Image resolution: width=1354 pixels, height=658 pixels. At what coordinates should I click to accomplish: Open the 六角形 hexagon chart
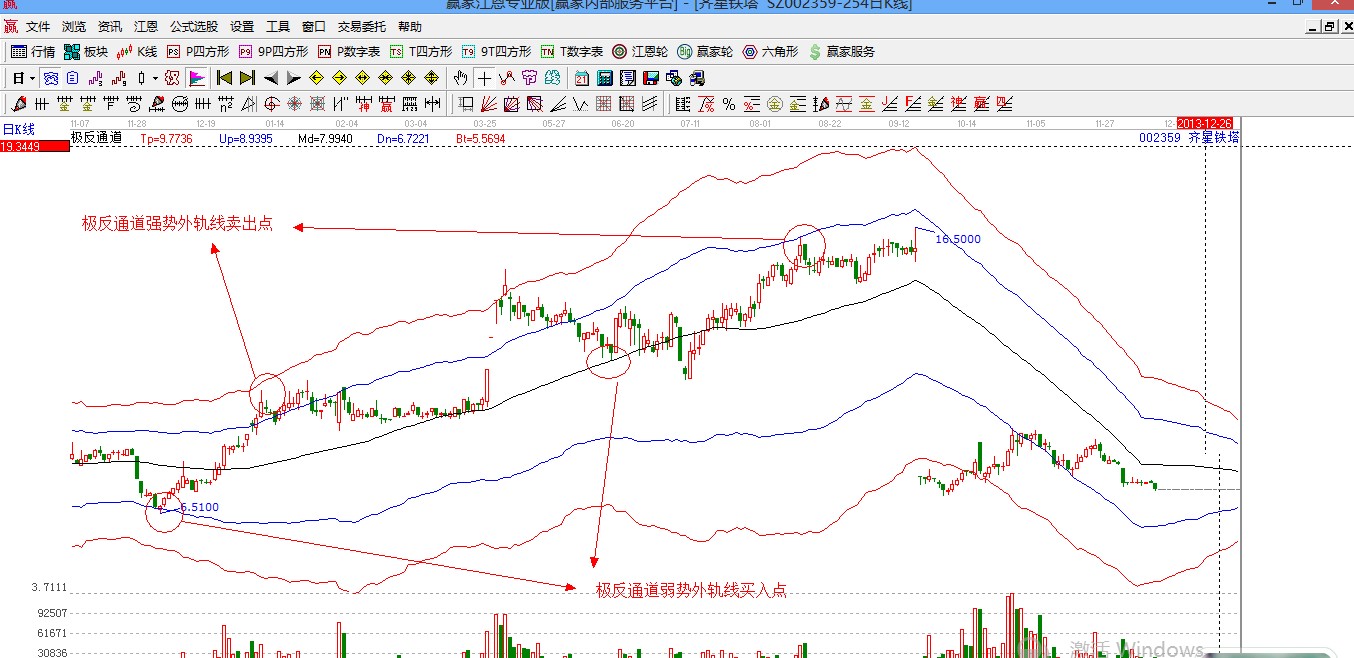tap(770, 52)
